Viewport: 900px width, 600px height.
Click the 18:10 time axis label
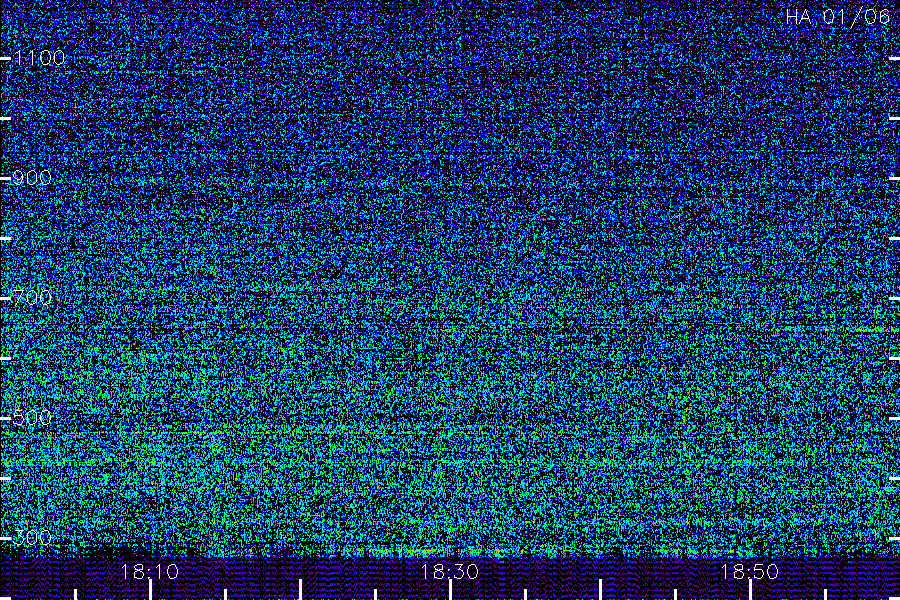[150, 572]
